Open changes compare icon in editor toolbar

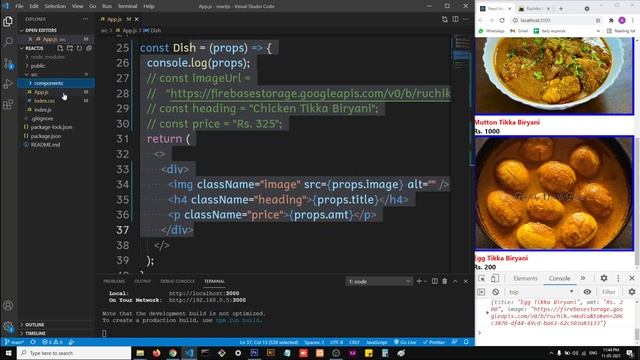click(444, 19)
